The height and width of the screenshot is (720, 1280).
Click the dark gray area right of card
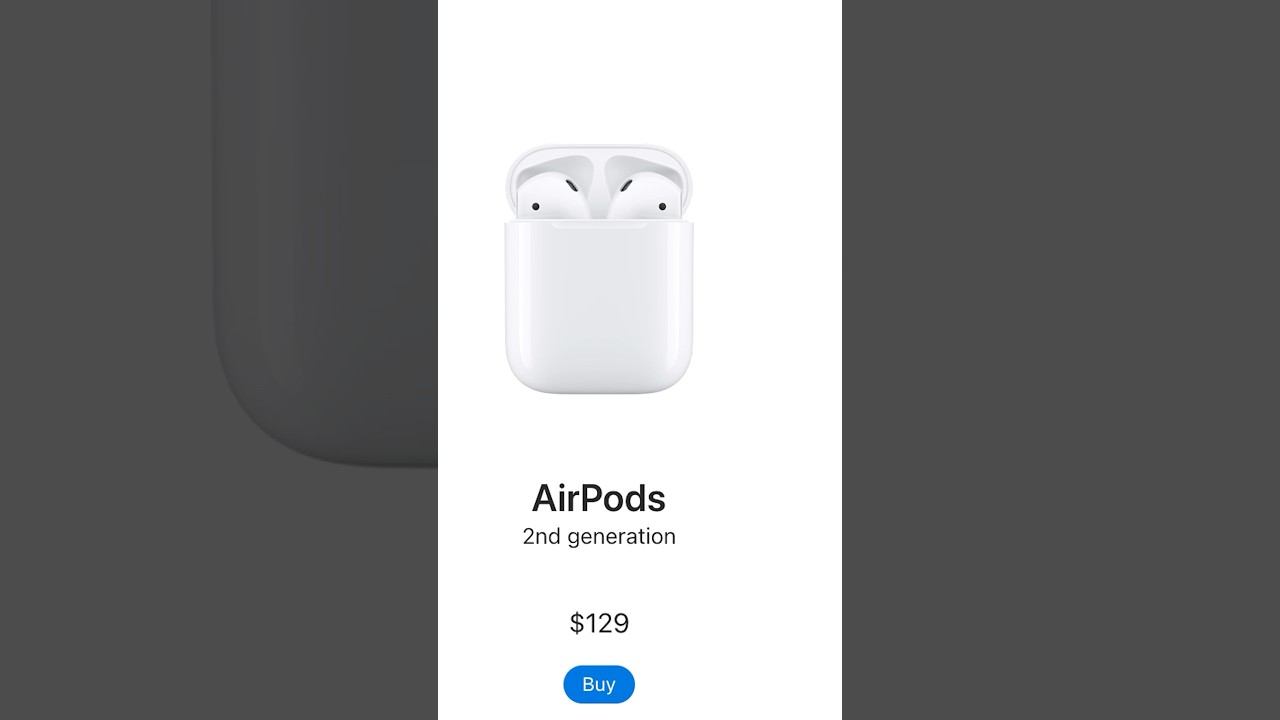tap(1060, 360)
